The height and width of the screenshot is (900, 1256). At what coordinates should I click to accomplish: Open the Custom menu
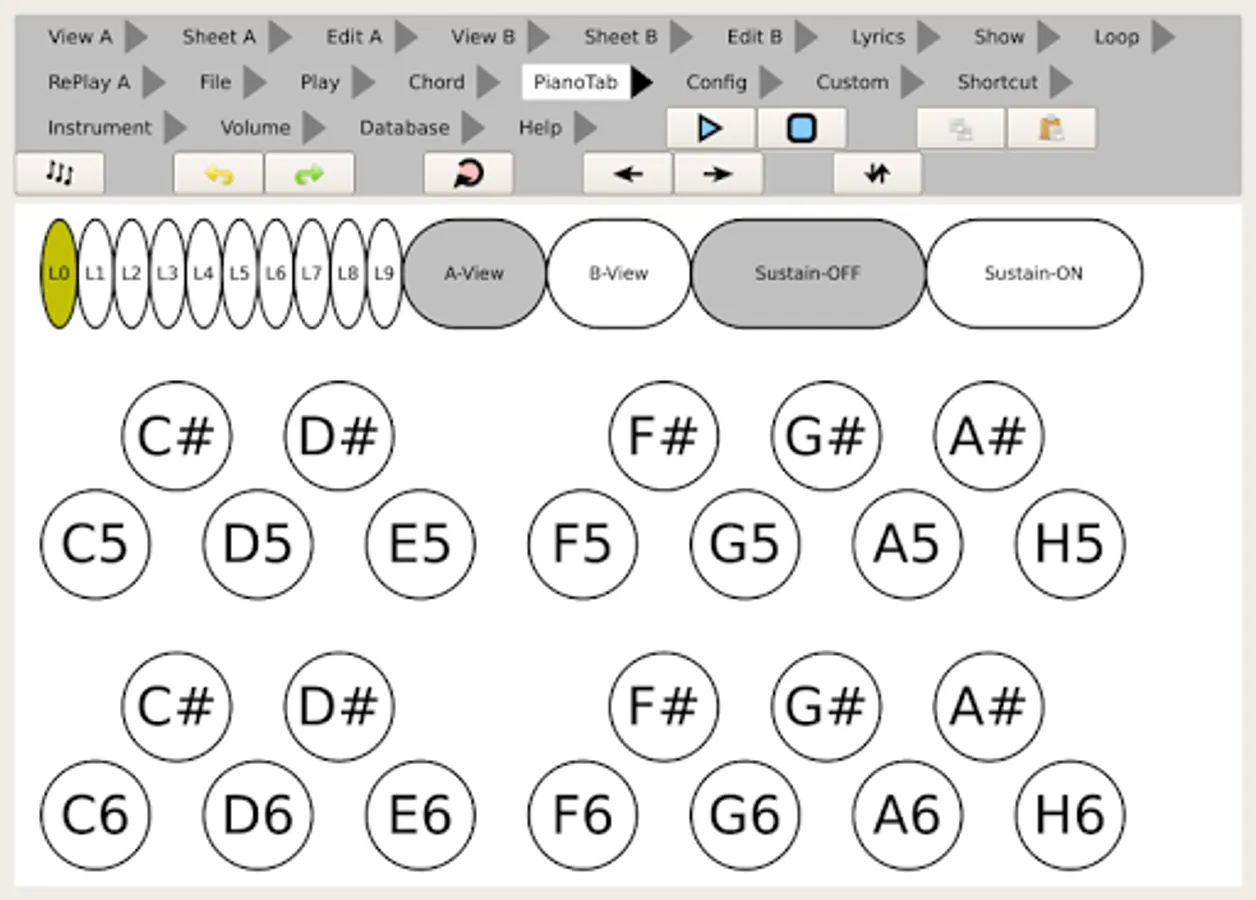[852, 82]
